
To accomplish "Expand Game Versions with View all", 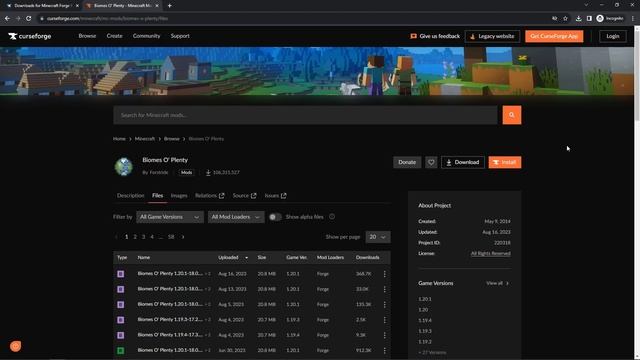I will 497,283.
